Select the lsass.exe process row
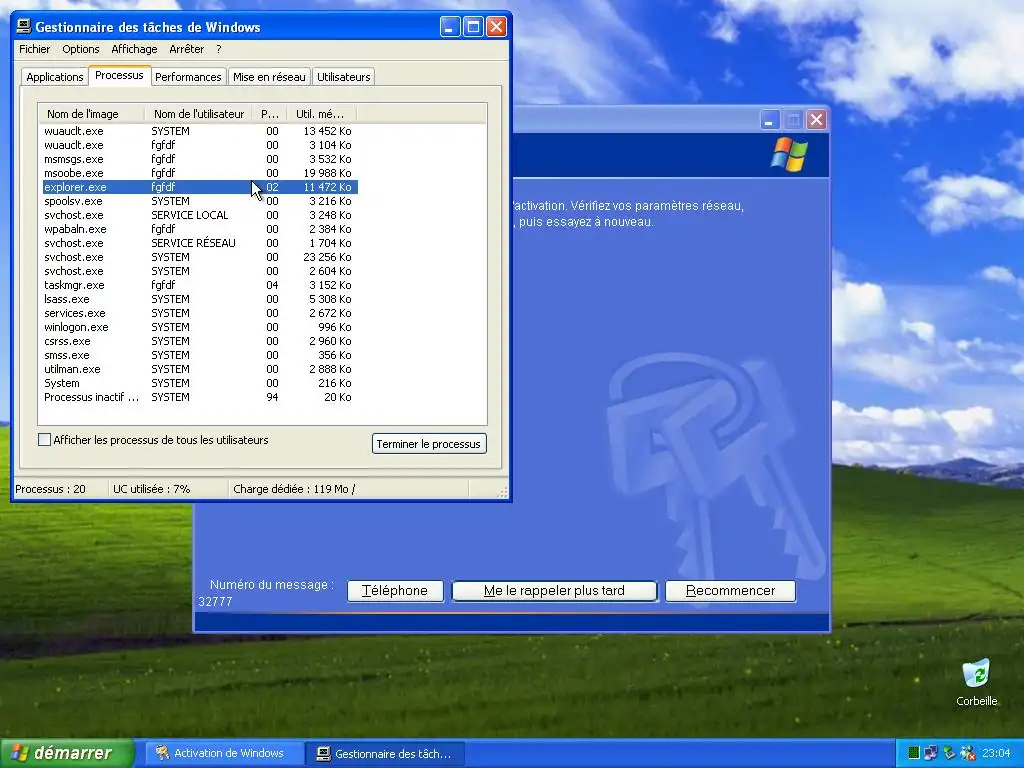Image resolution: width=1024 pixels, height=768 pixels. click(198, 299)
